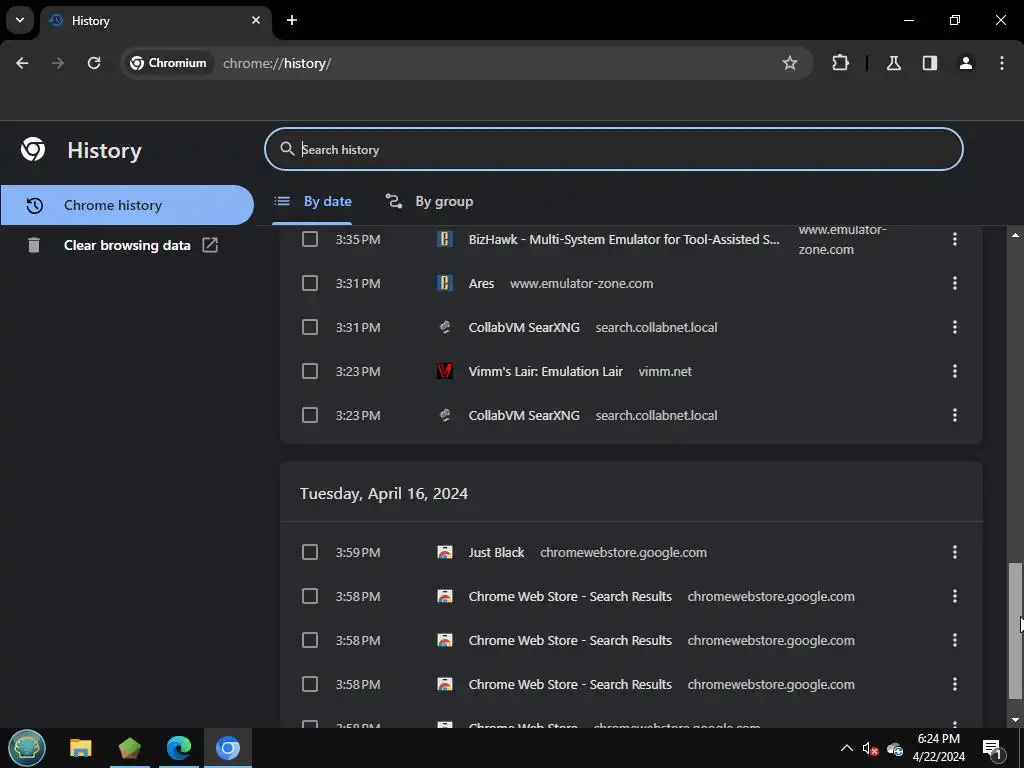
Task: Focus the Search history field
Action: click(x=613, y=150)
